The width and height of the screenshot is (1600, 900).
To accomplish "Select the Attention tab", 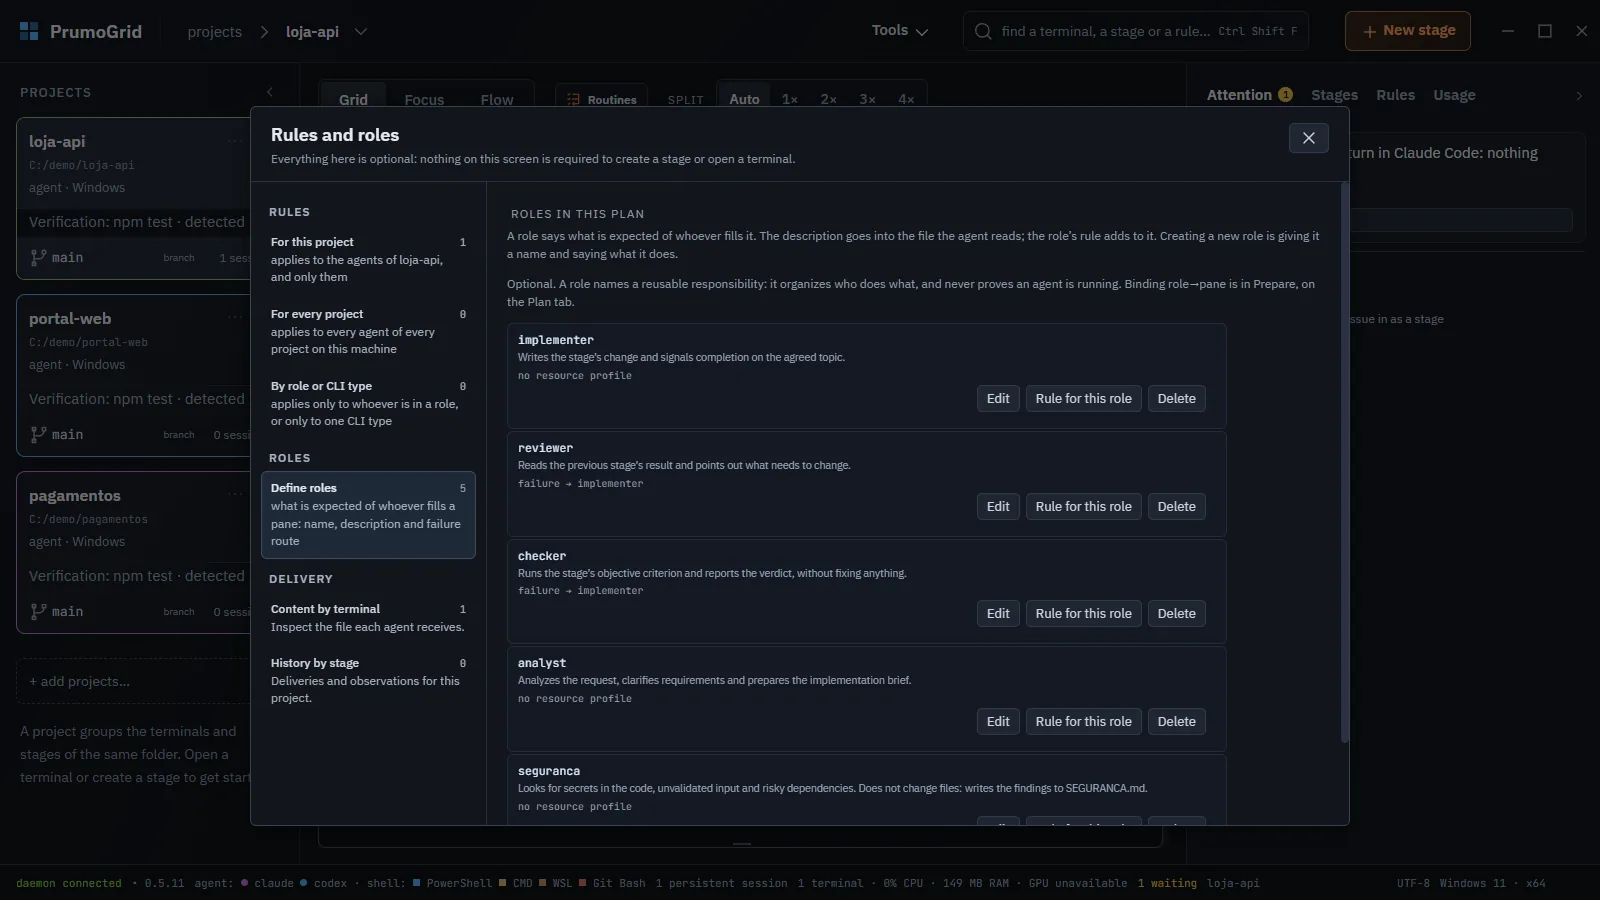I will coord(1249,95).
